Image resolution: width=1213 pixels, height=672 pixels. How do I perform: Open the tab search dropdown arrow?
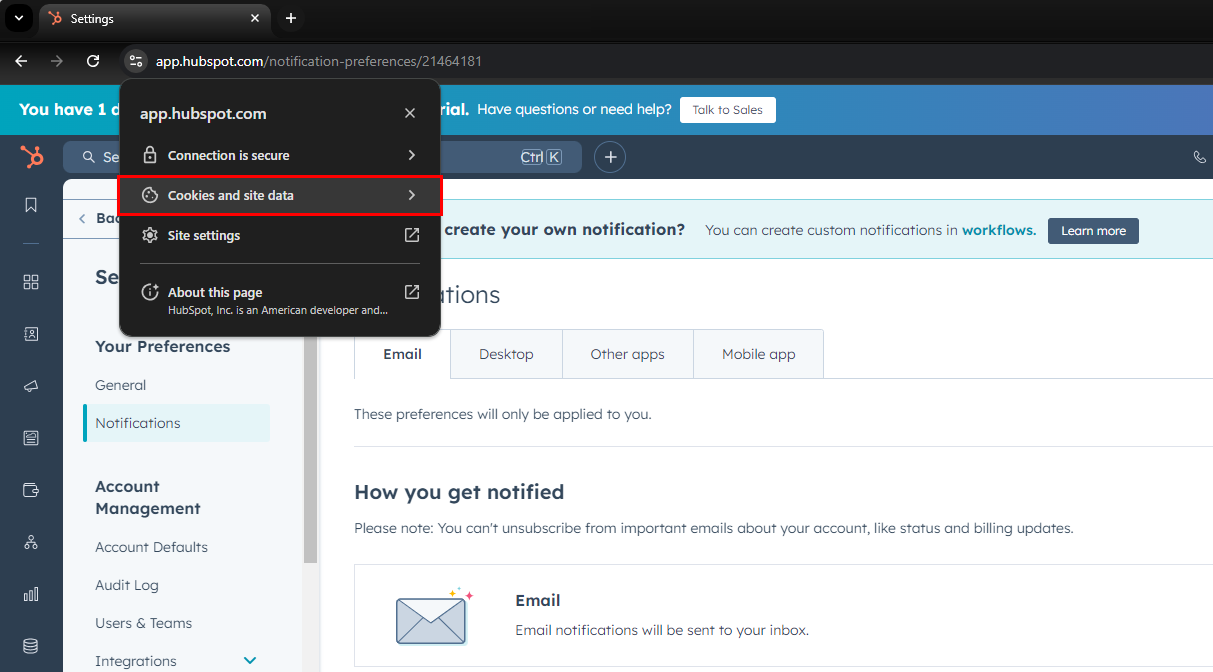pyautogui.click(x=18, y=18)
